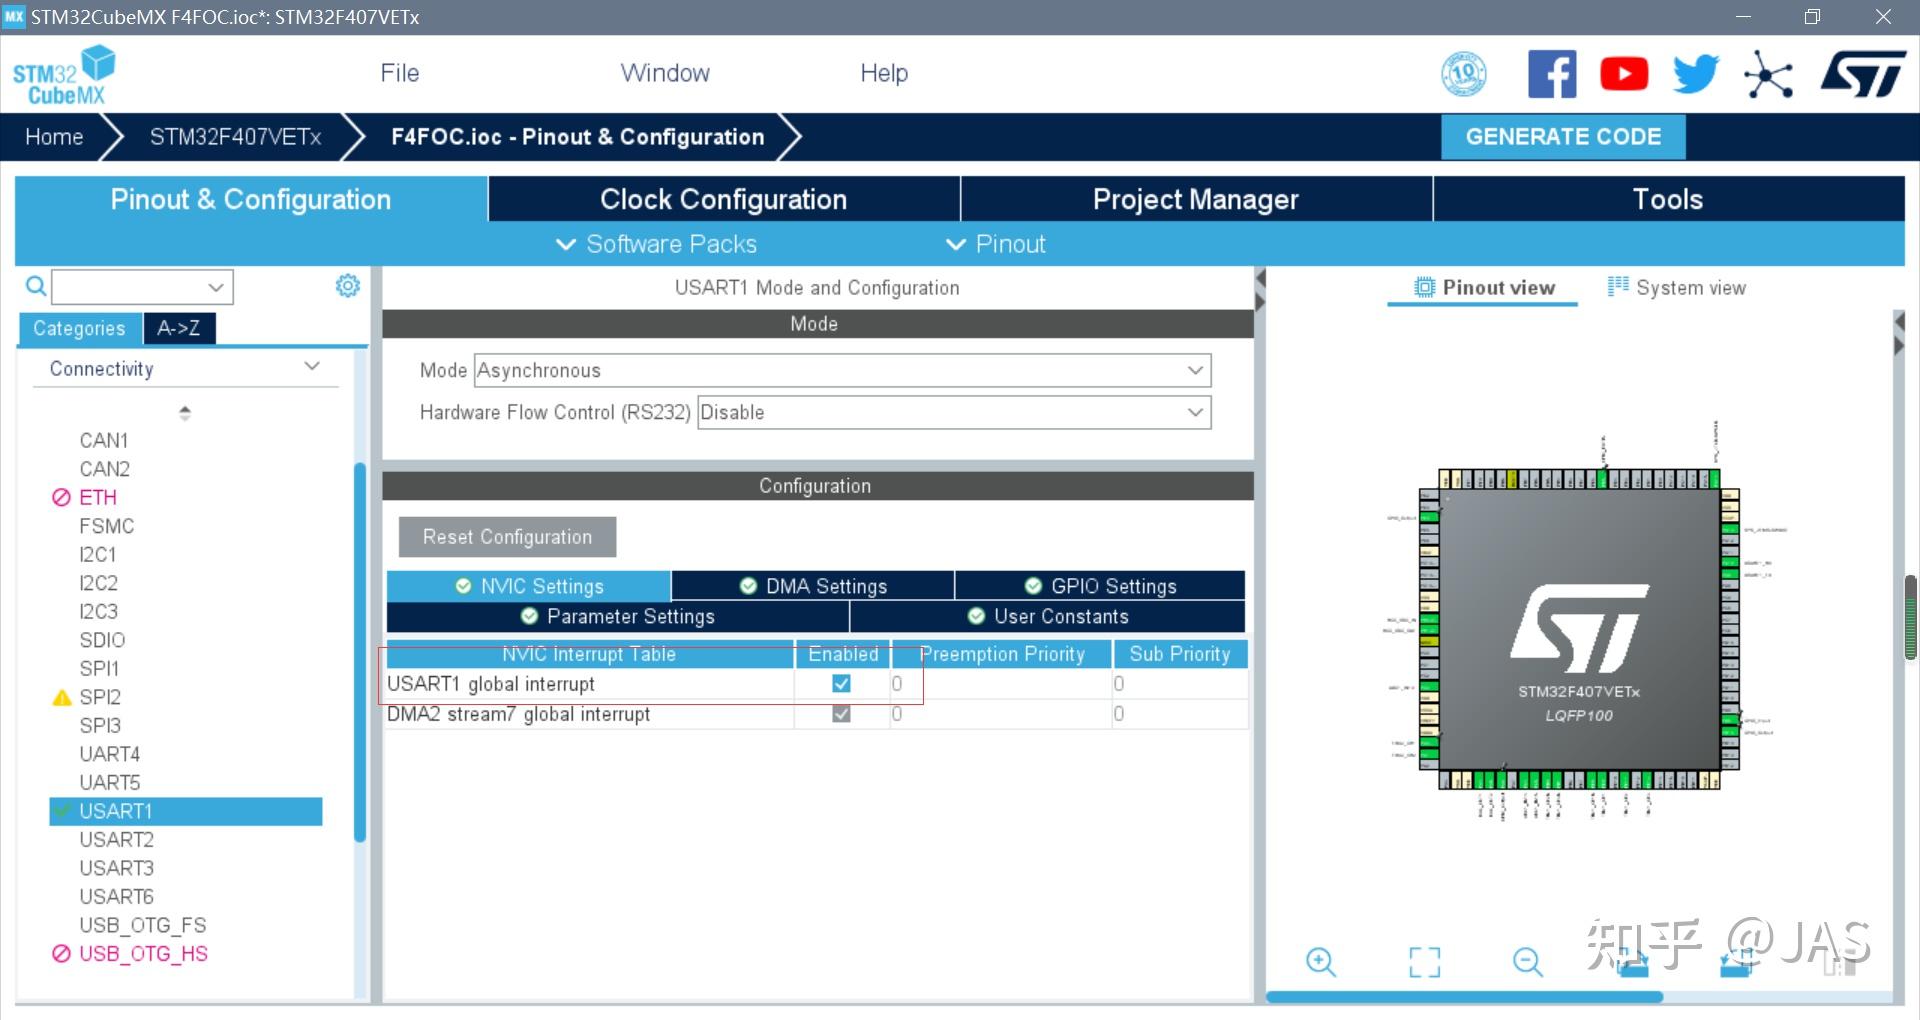Viewport: 1920px width, 1020px height.
Task: Switch the list to A->Z
Action: [x=179, y=328]
